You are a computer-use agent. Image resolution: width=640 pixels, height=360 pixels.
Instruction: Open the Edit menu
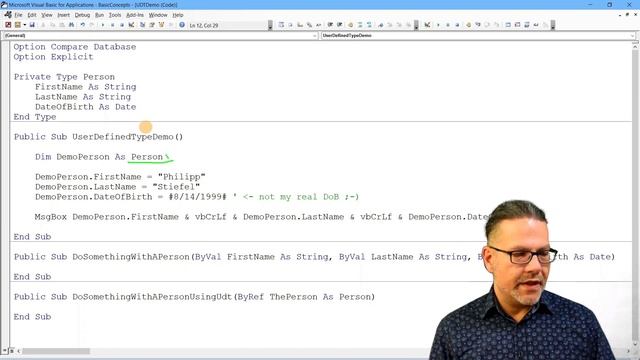click(x=32, y=15)
